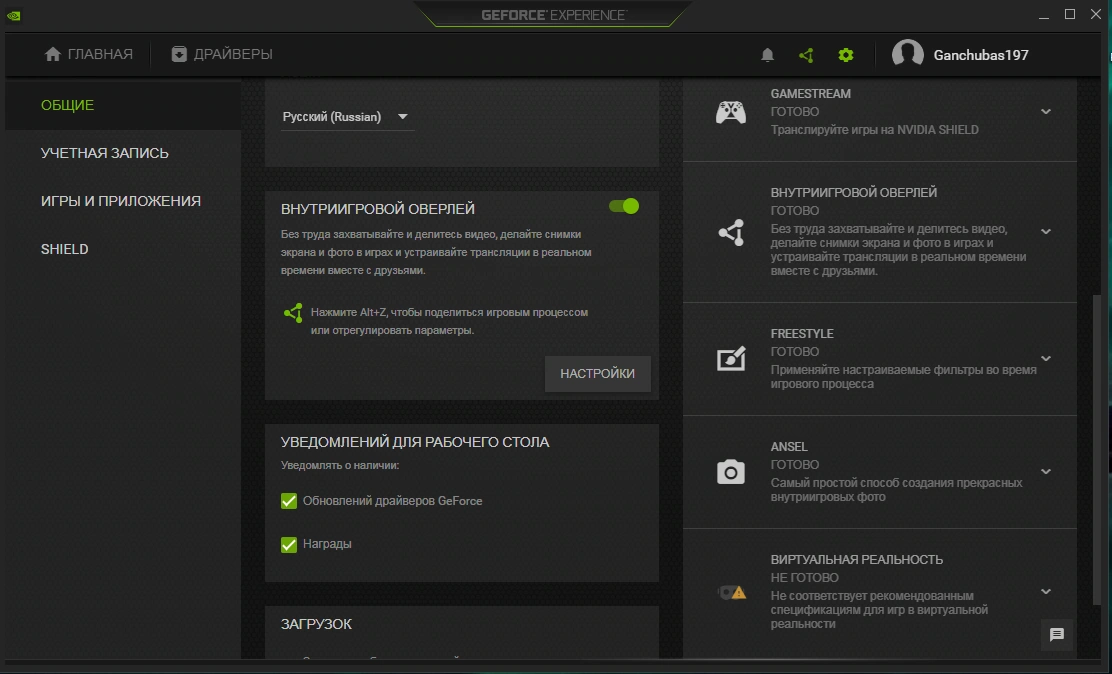Disable the in-game overlay toggle
This screenshot has width=1112, height=674.
coord(624,206)
